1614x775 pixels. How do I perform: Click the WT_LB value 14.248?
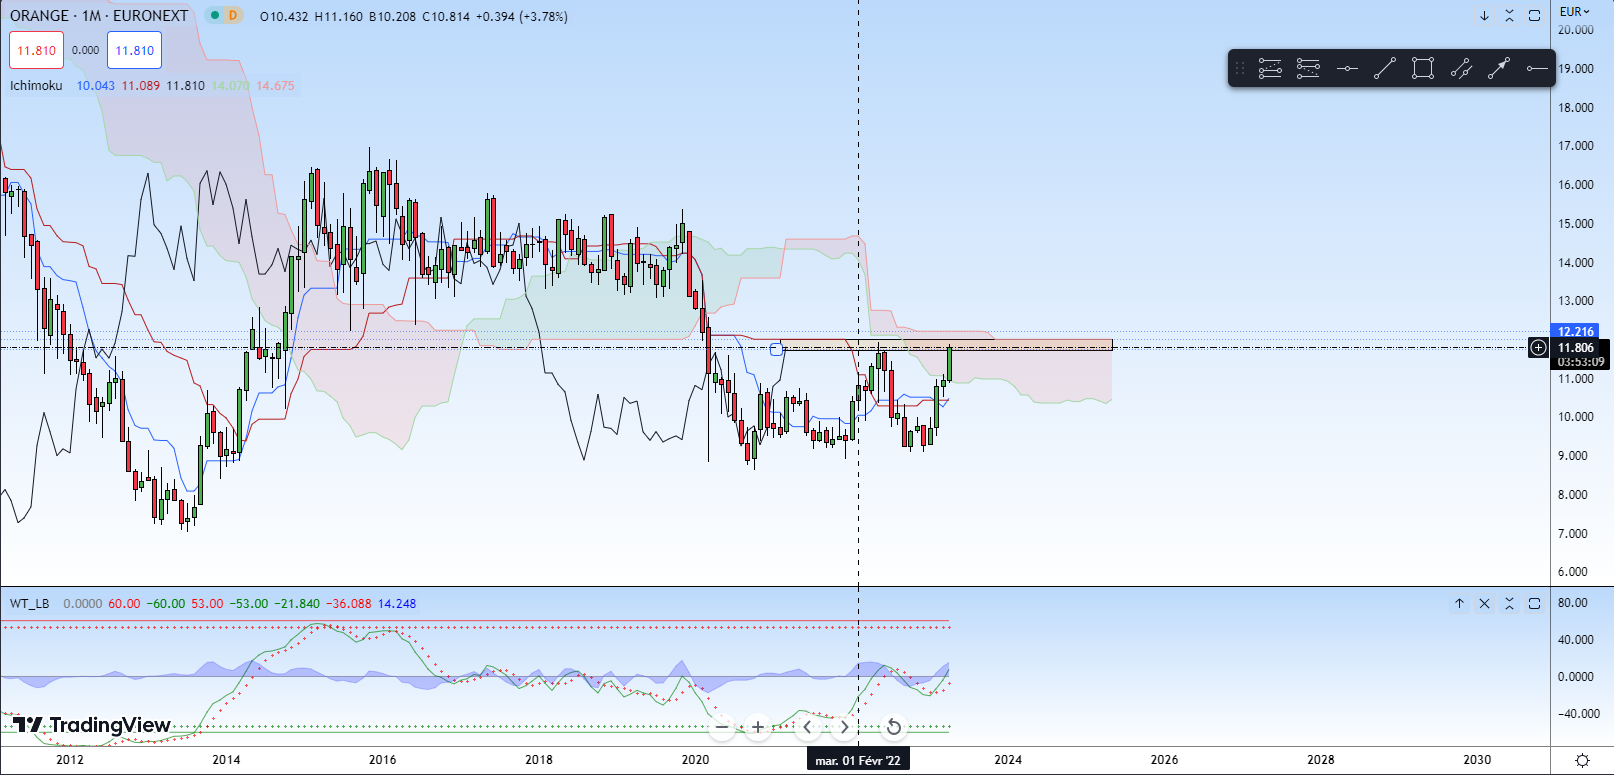coord(397,603)
